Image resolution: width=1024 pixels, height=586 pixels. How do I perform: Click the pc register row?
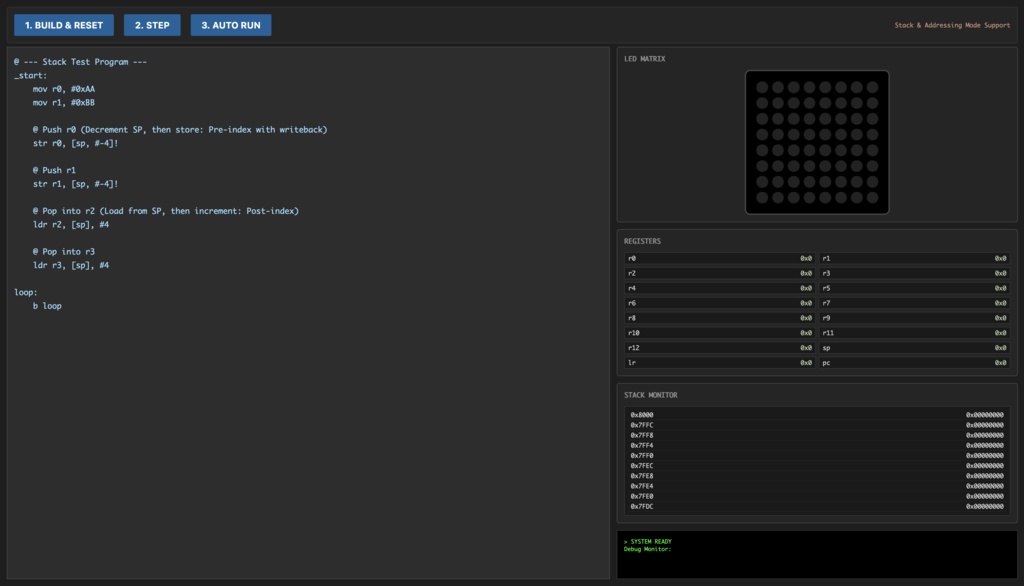pos(914,363)
